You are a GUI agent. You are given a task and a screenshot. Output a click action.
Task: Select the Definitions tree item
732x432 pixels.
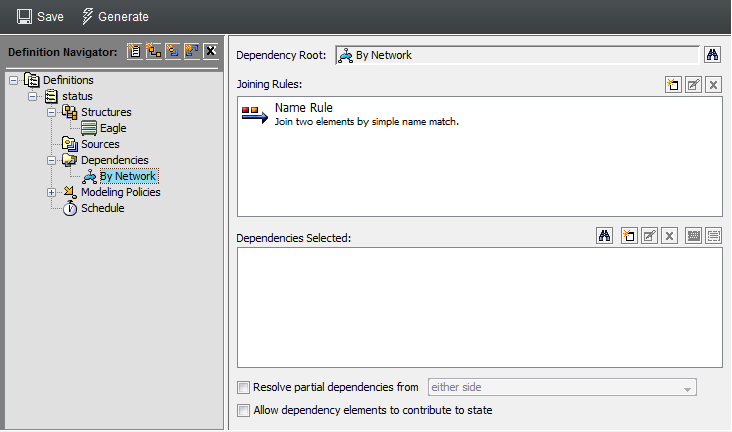tap(68, 80)
